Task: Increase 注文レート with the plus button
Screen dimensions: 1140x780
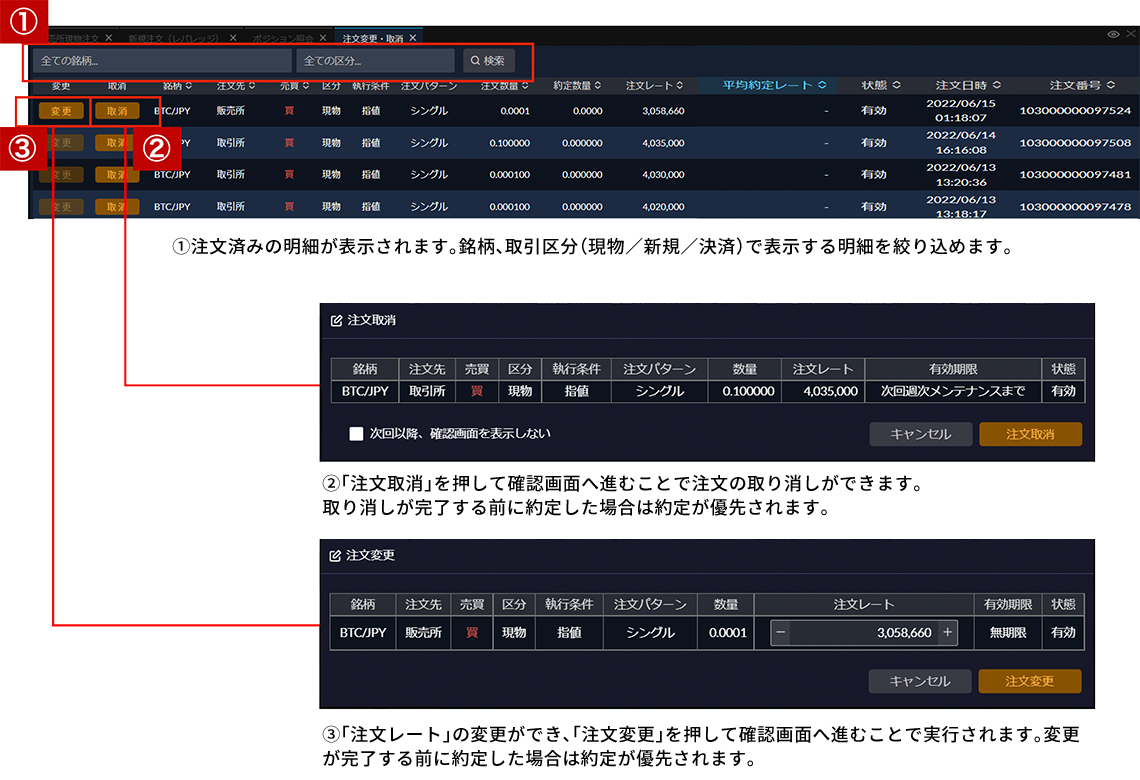Action: click(947, 632)
